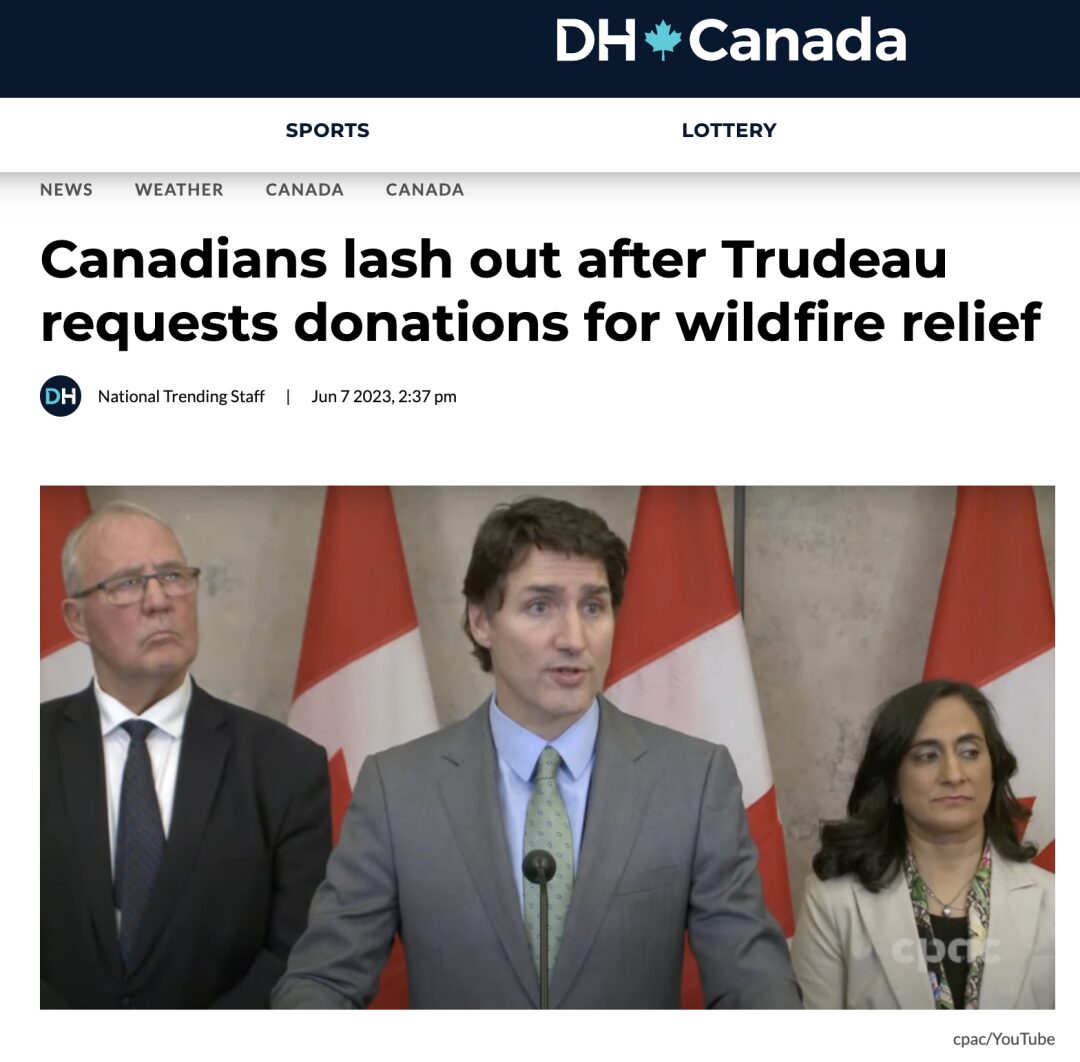Click the DH Canada logo in header
1080x1062 pixels.
pyautogui.click(x=731, y=40)
